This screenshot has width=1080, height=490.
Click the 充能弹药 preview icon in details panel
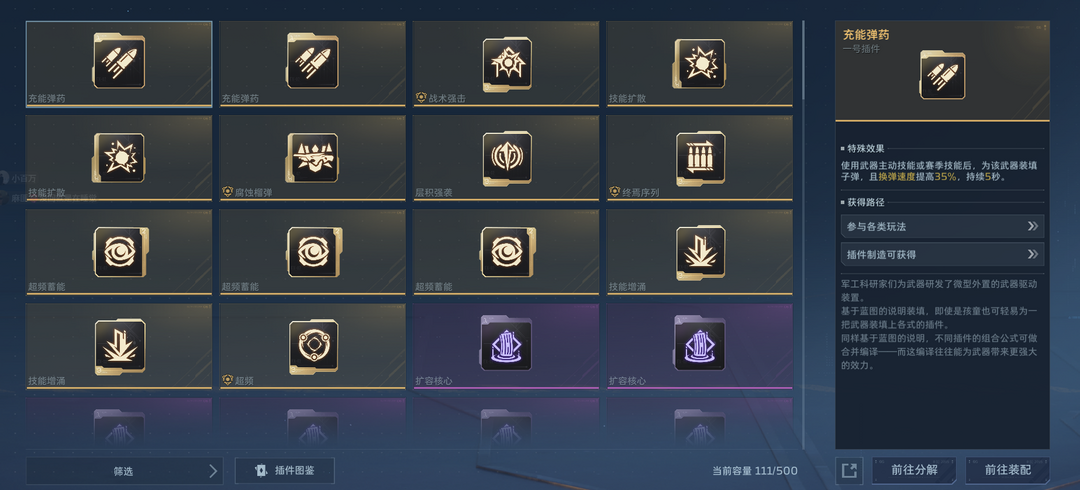(x=942, y=76)
